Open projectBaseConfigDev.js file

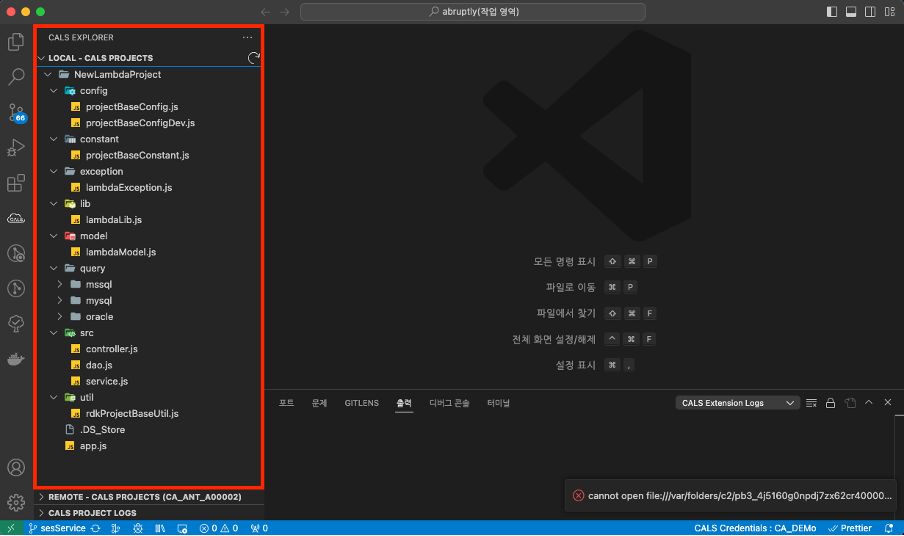[140, 123]
